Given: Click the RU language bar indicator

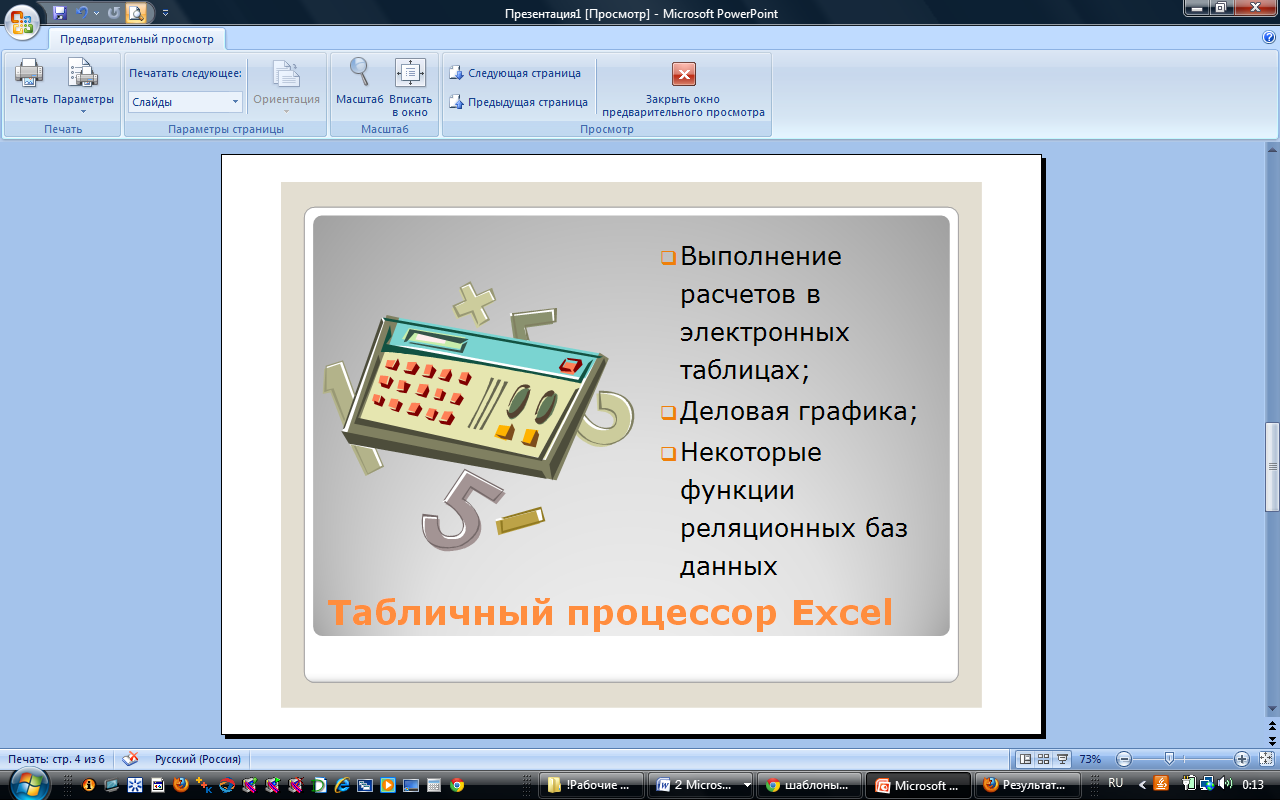Looking at the screenshot, I should pos(1116,783).
